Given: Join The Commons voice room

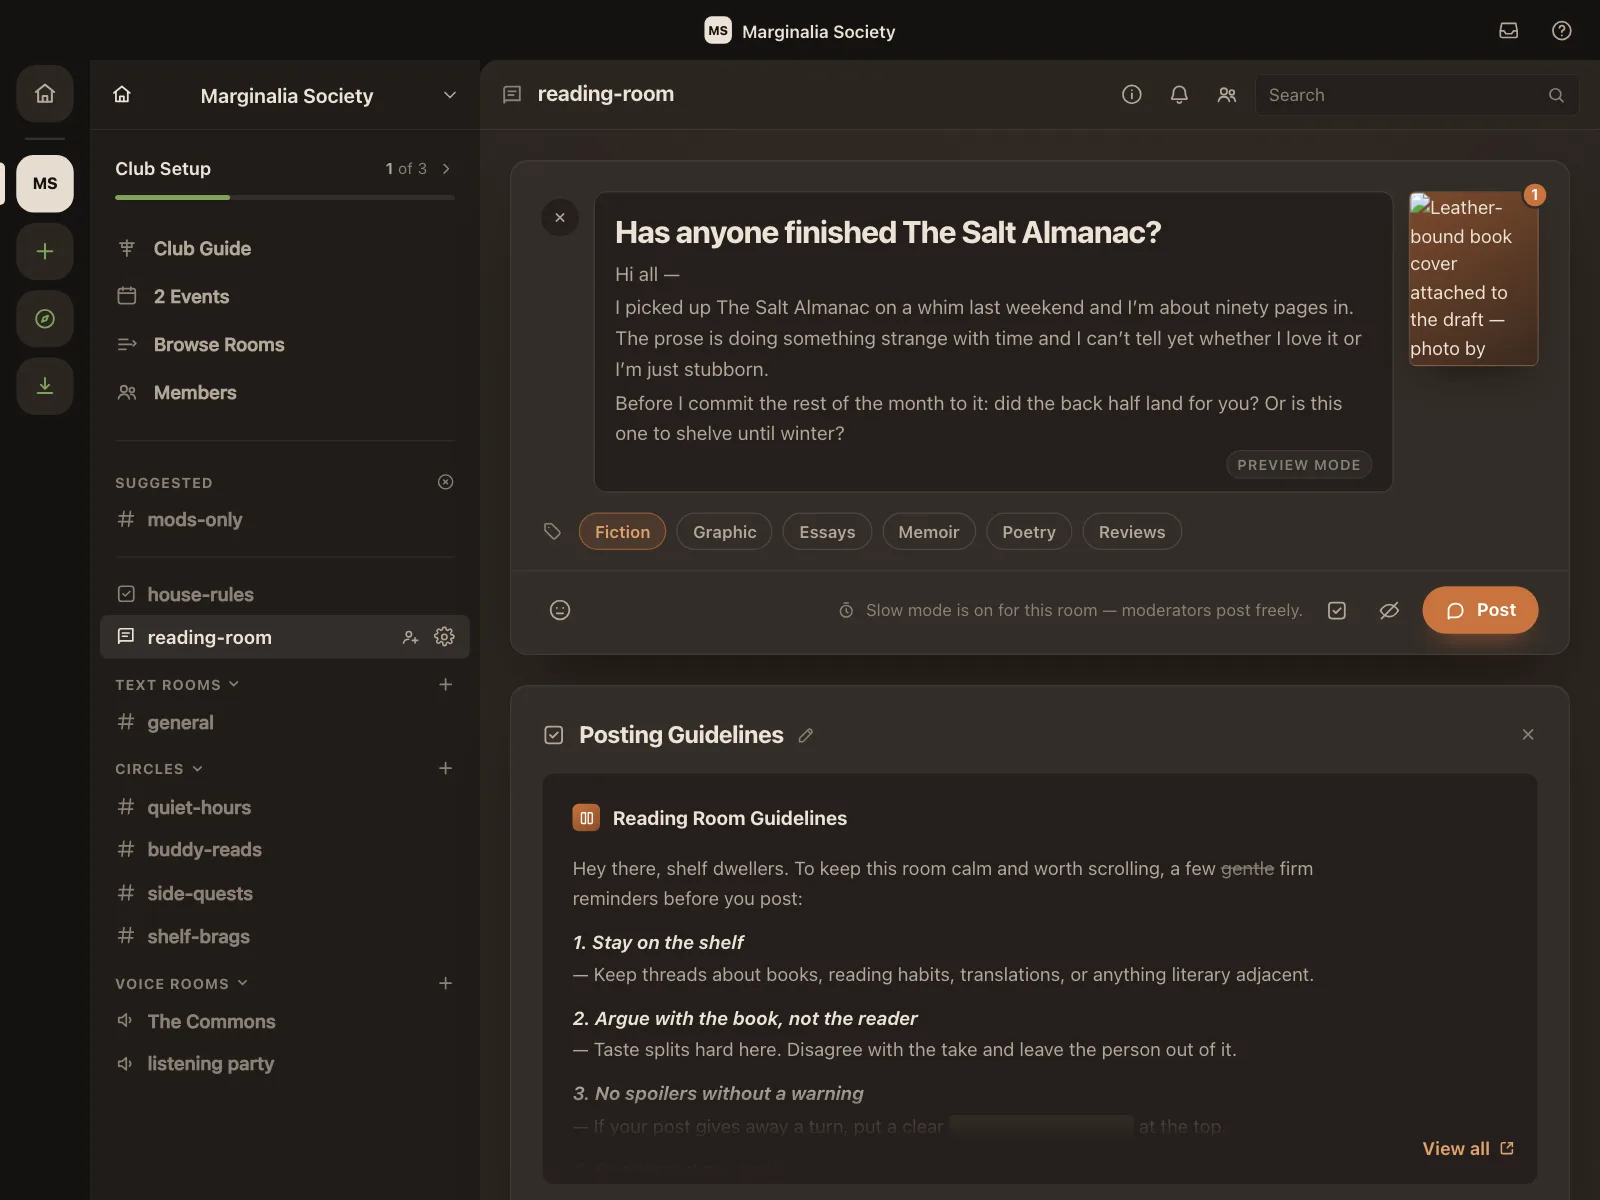Looking at the screenshot, I should 285,1021.
